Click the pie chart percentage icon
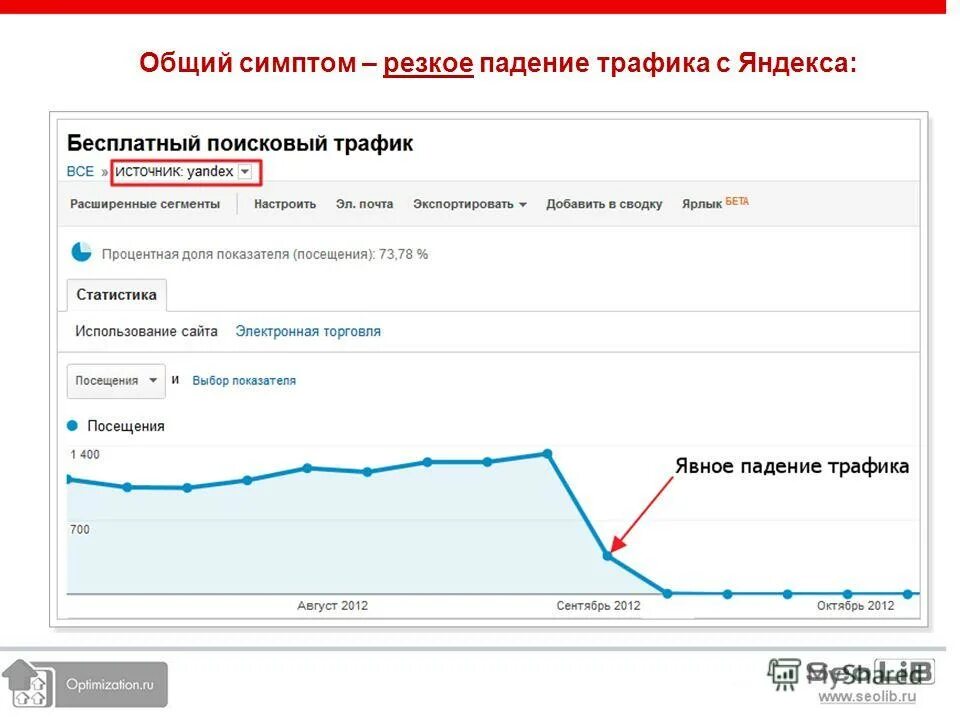This screenshot has width=960, height=720. click(x=81, y=252)
